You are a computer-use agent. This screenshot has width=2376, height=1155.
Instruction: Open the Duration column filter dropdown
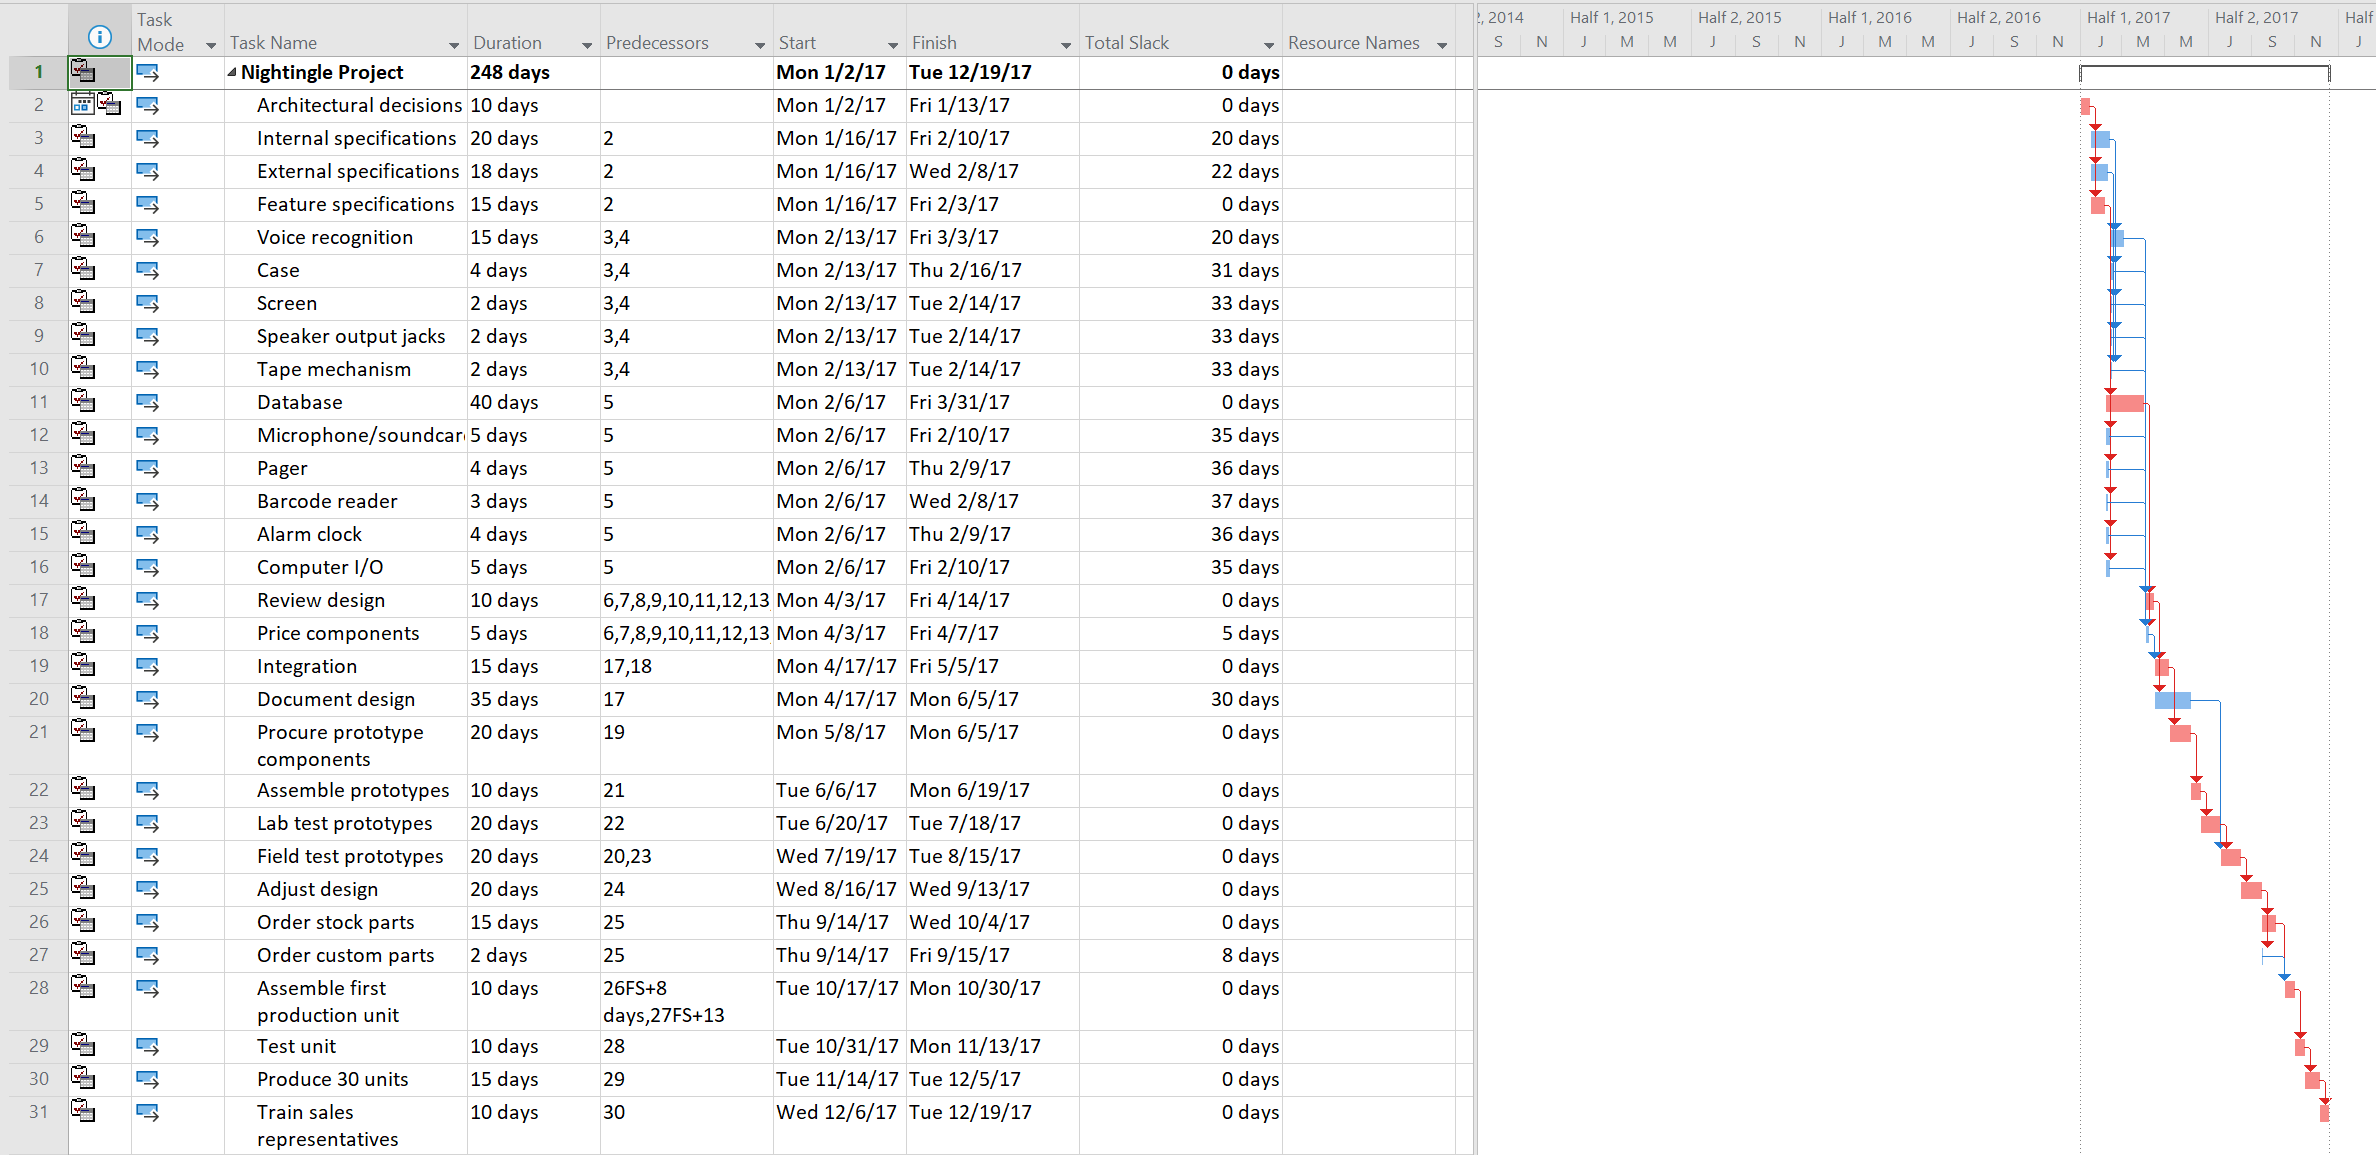(x=585, y=44)
